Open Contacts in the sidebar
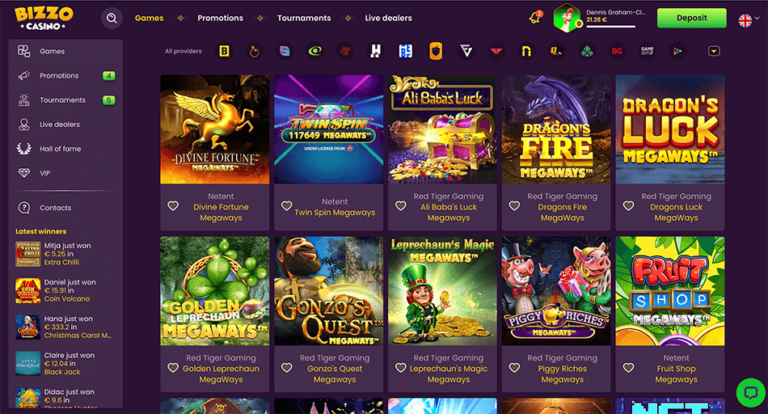Screen dimensions: 768x414 tap(55, 208)
